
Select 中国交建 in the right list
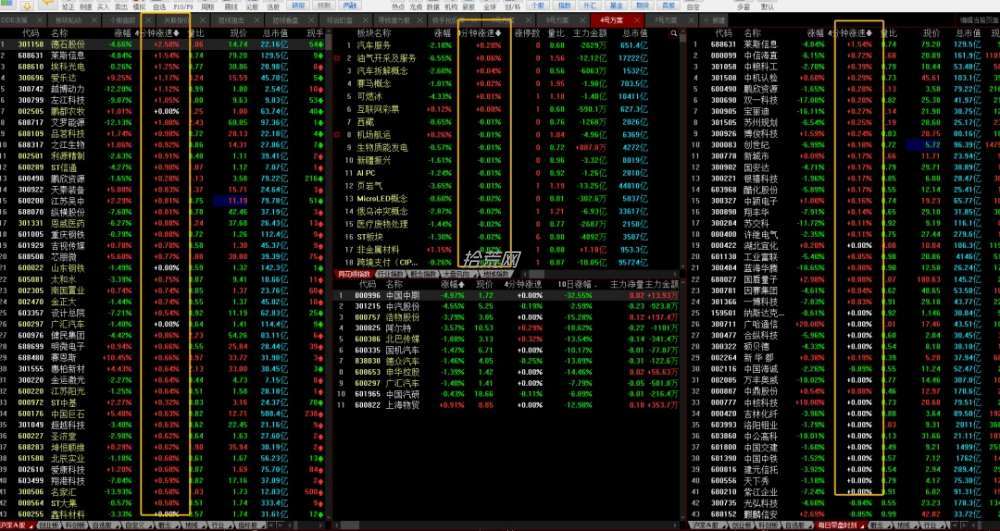tap(844, 447)
